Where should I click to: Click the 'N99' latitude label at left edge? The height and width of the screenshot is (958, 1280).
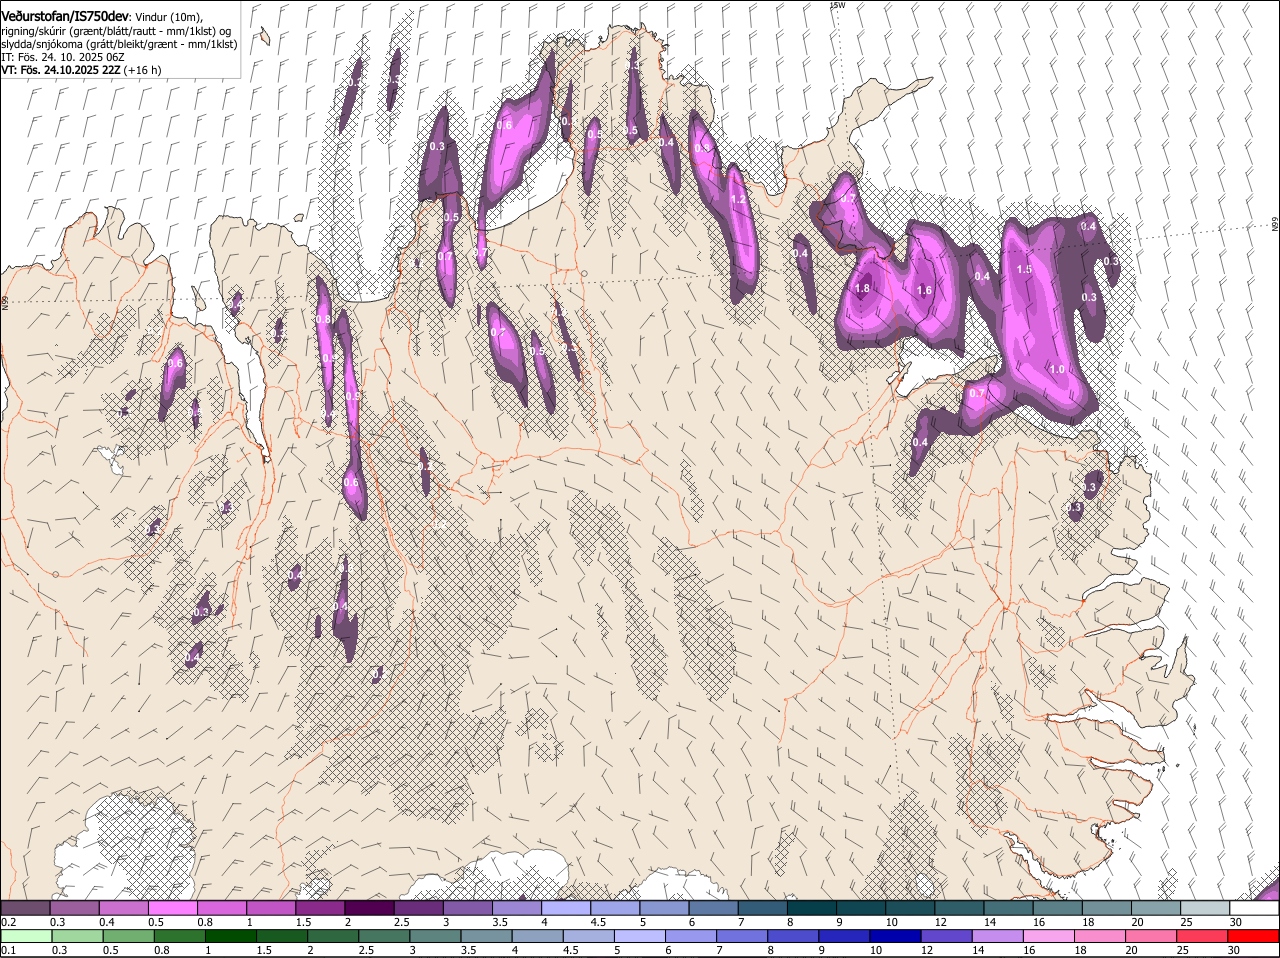(4, 301)
